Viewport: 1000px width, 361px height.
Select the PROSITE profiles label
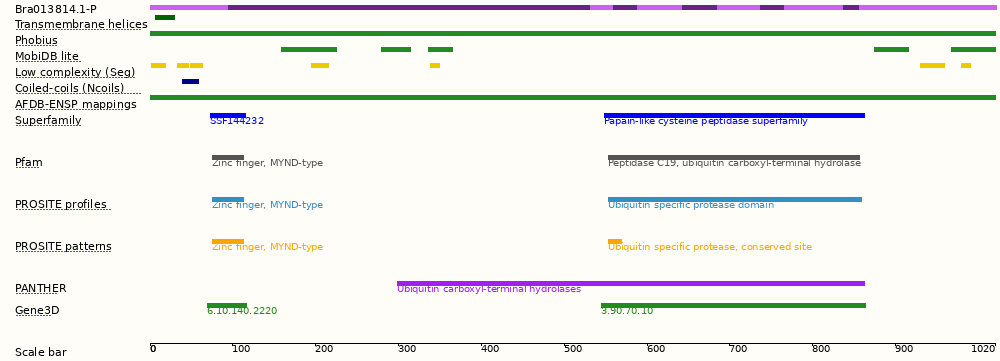coord(62,204)
